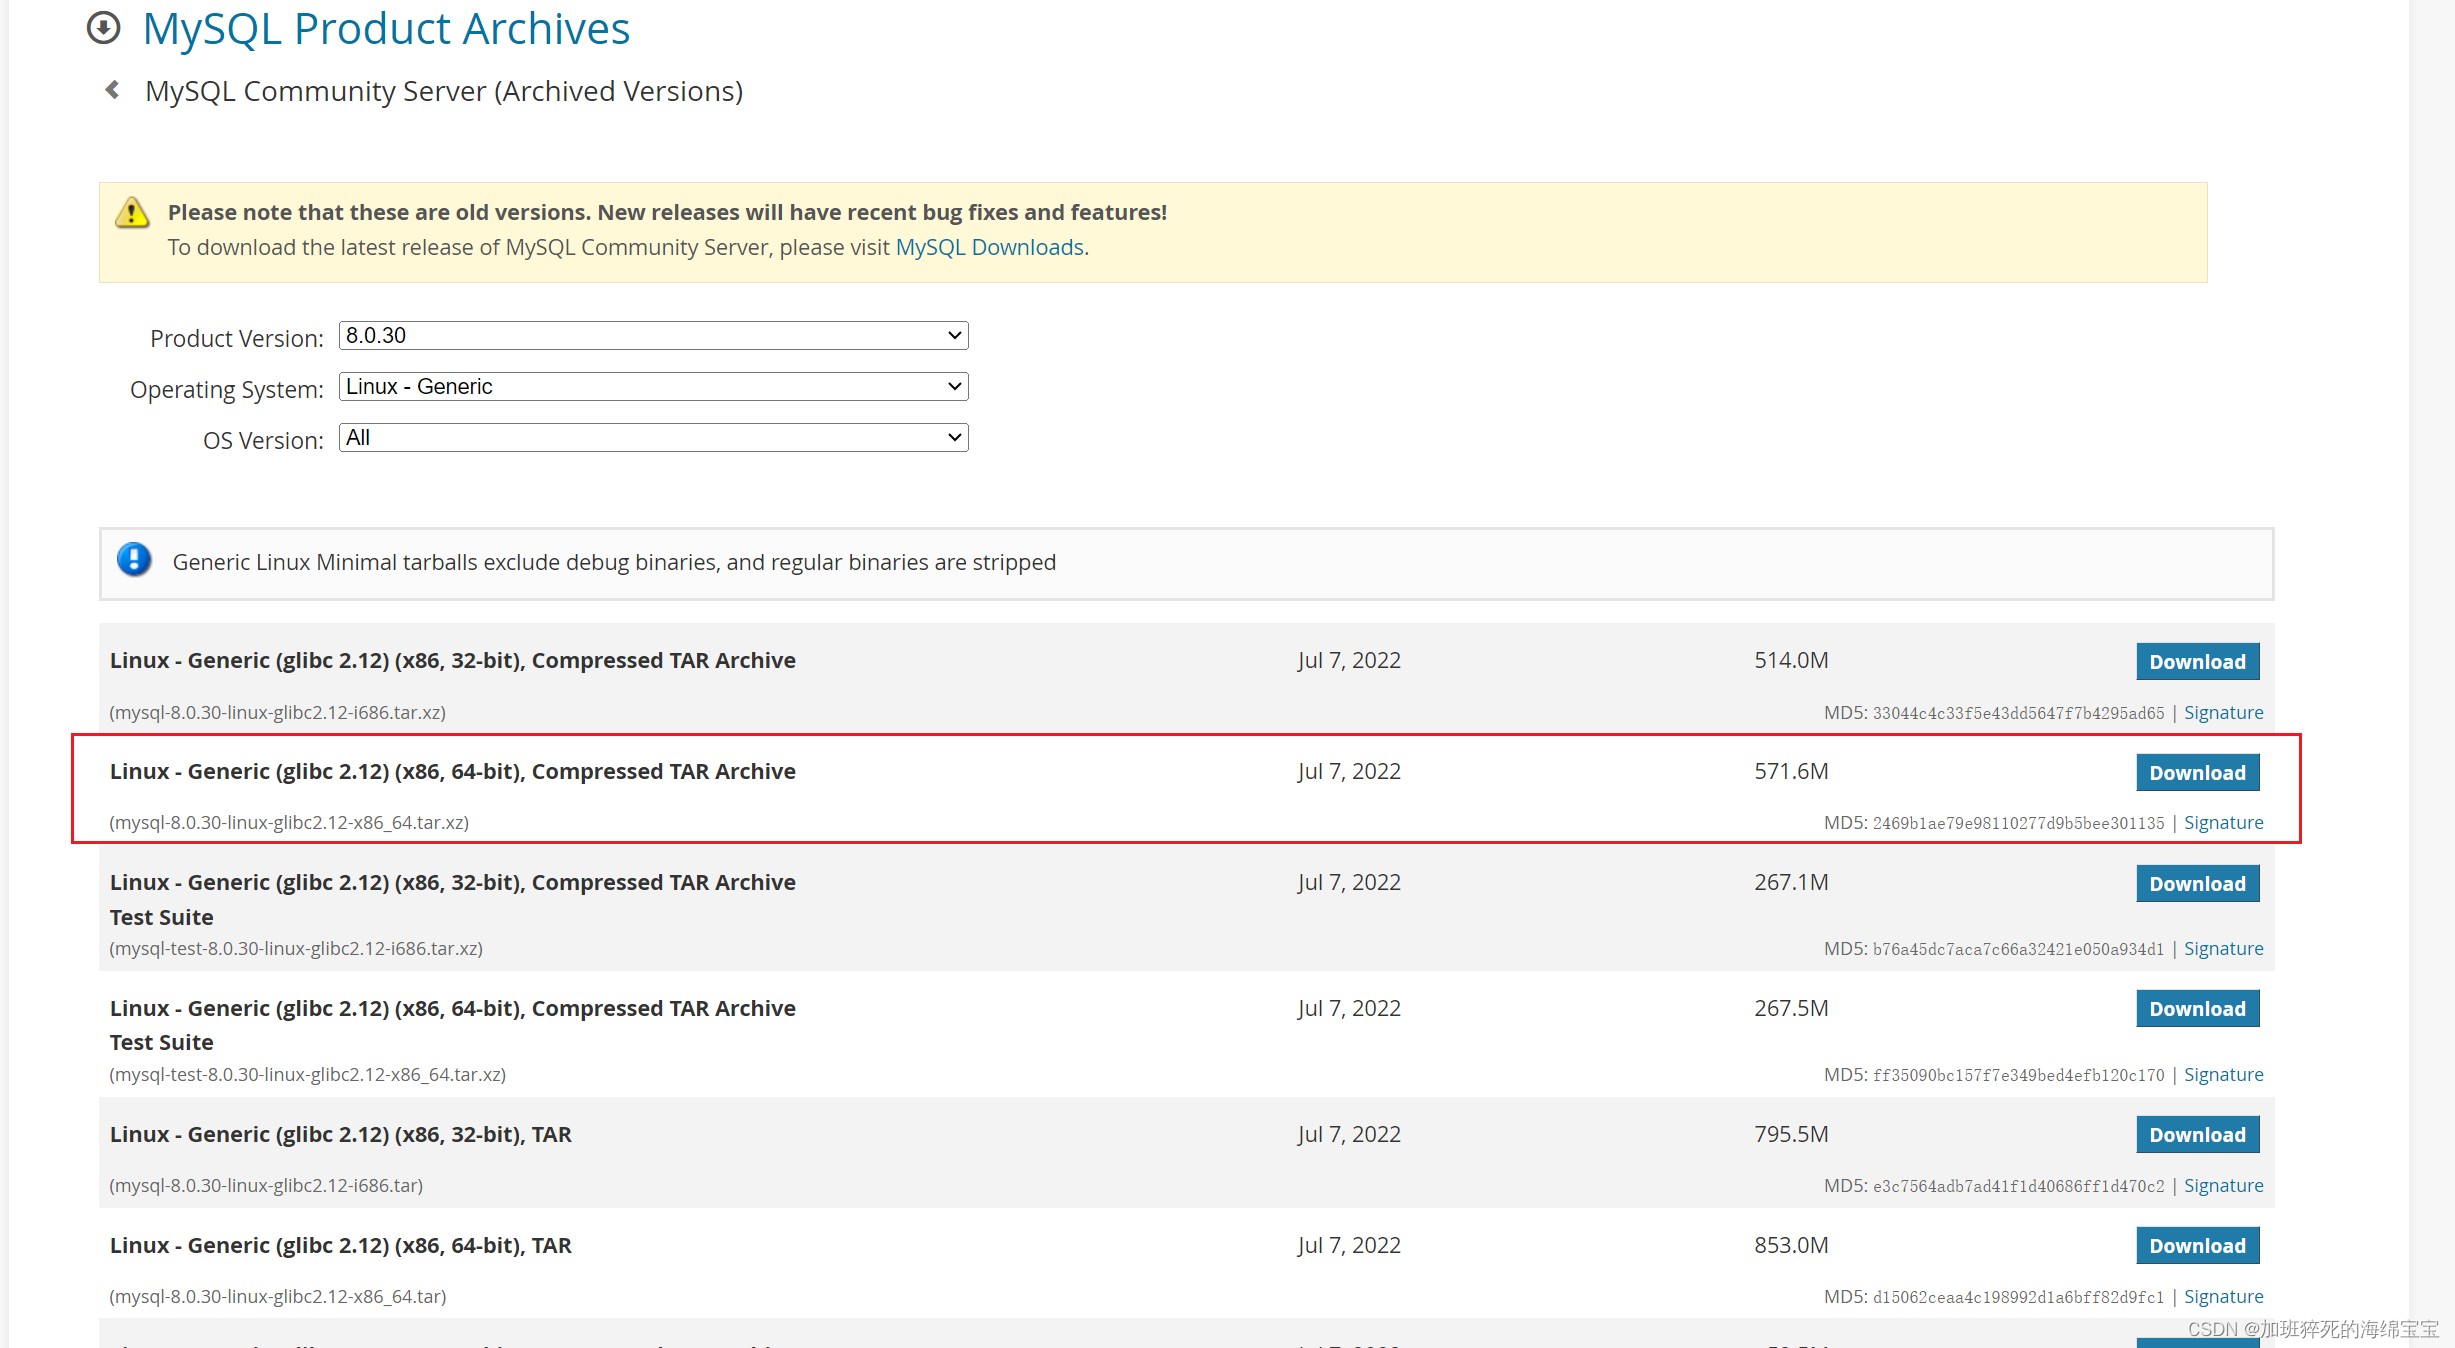The width and height of the screenshot is (2455, 1348).
Task: Click the yellow warning triangle icon
Action: pos(132,213)
